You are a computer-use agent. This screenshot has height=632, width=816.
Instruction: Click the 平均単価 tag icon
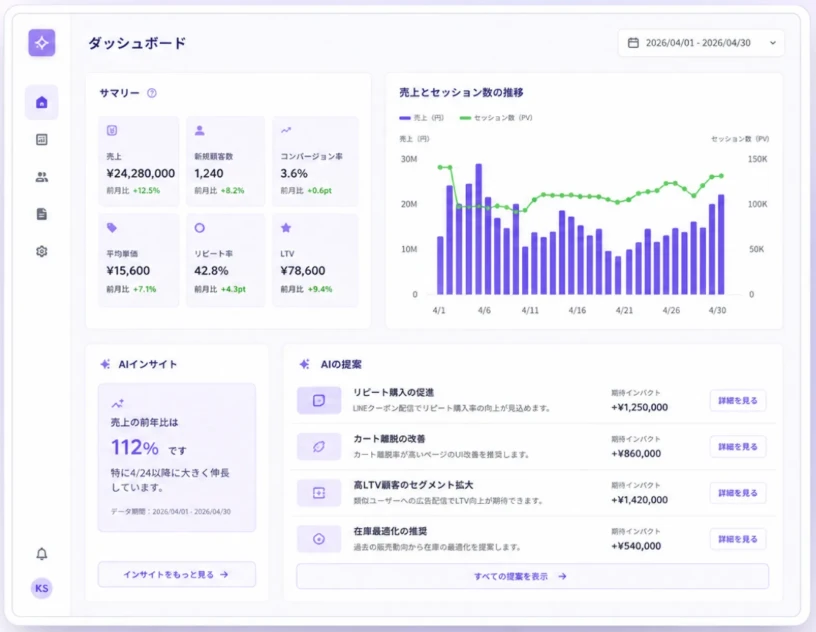[112, 227]
